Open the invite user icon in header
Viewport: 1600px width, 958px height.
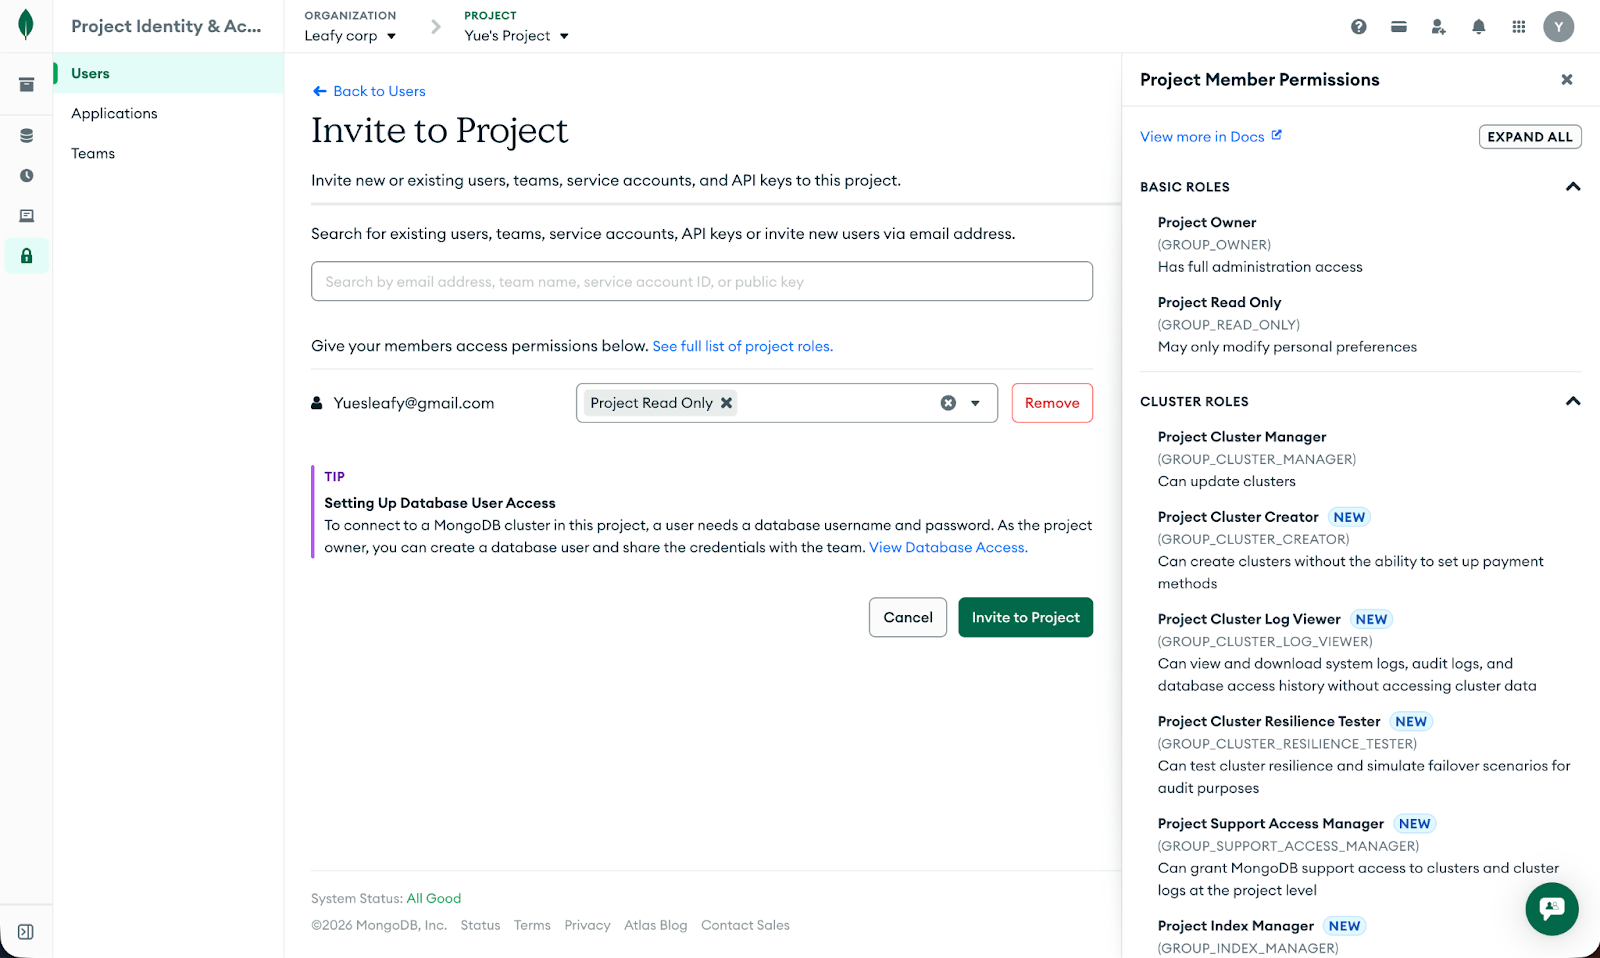point(1438,27)
